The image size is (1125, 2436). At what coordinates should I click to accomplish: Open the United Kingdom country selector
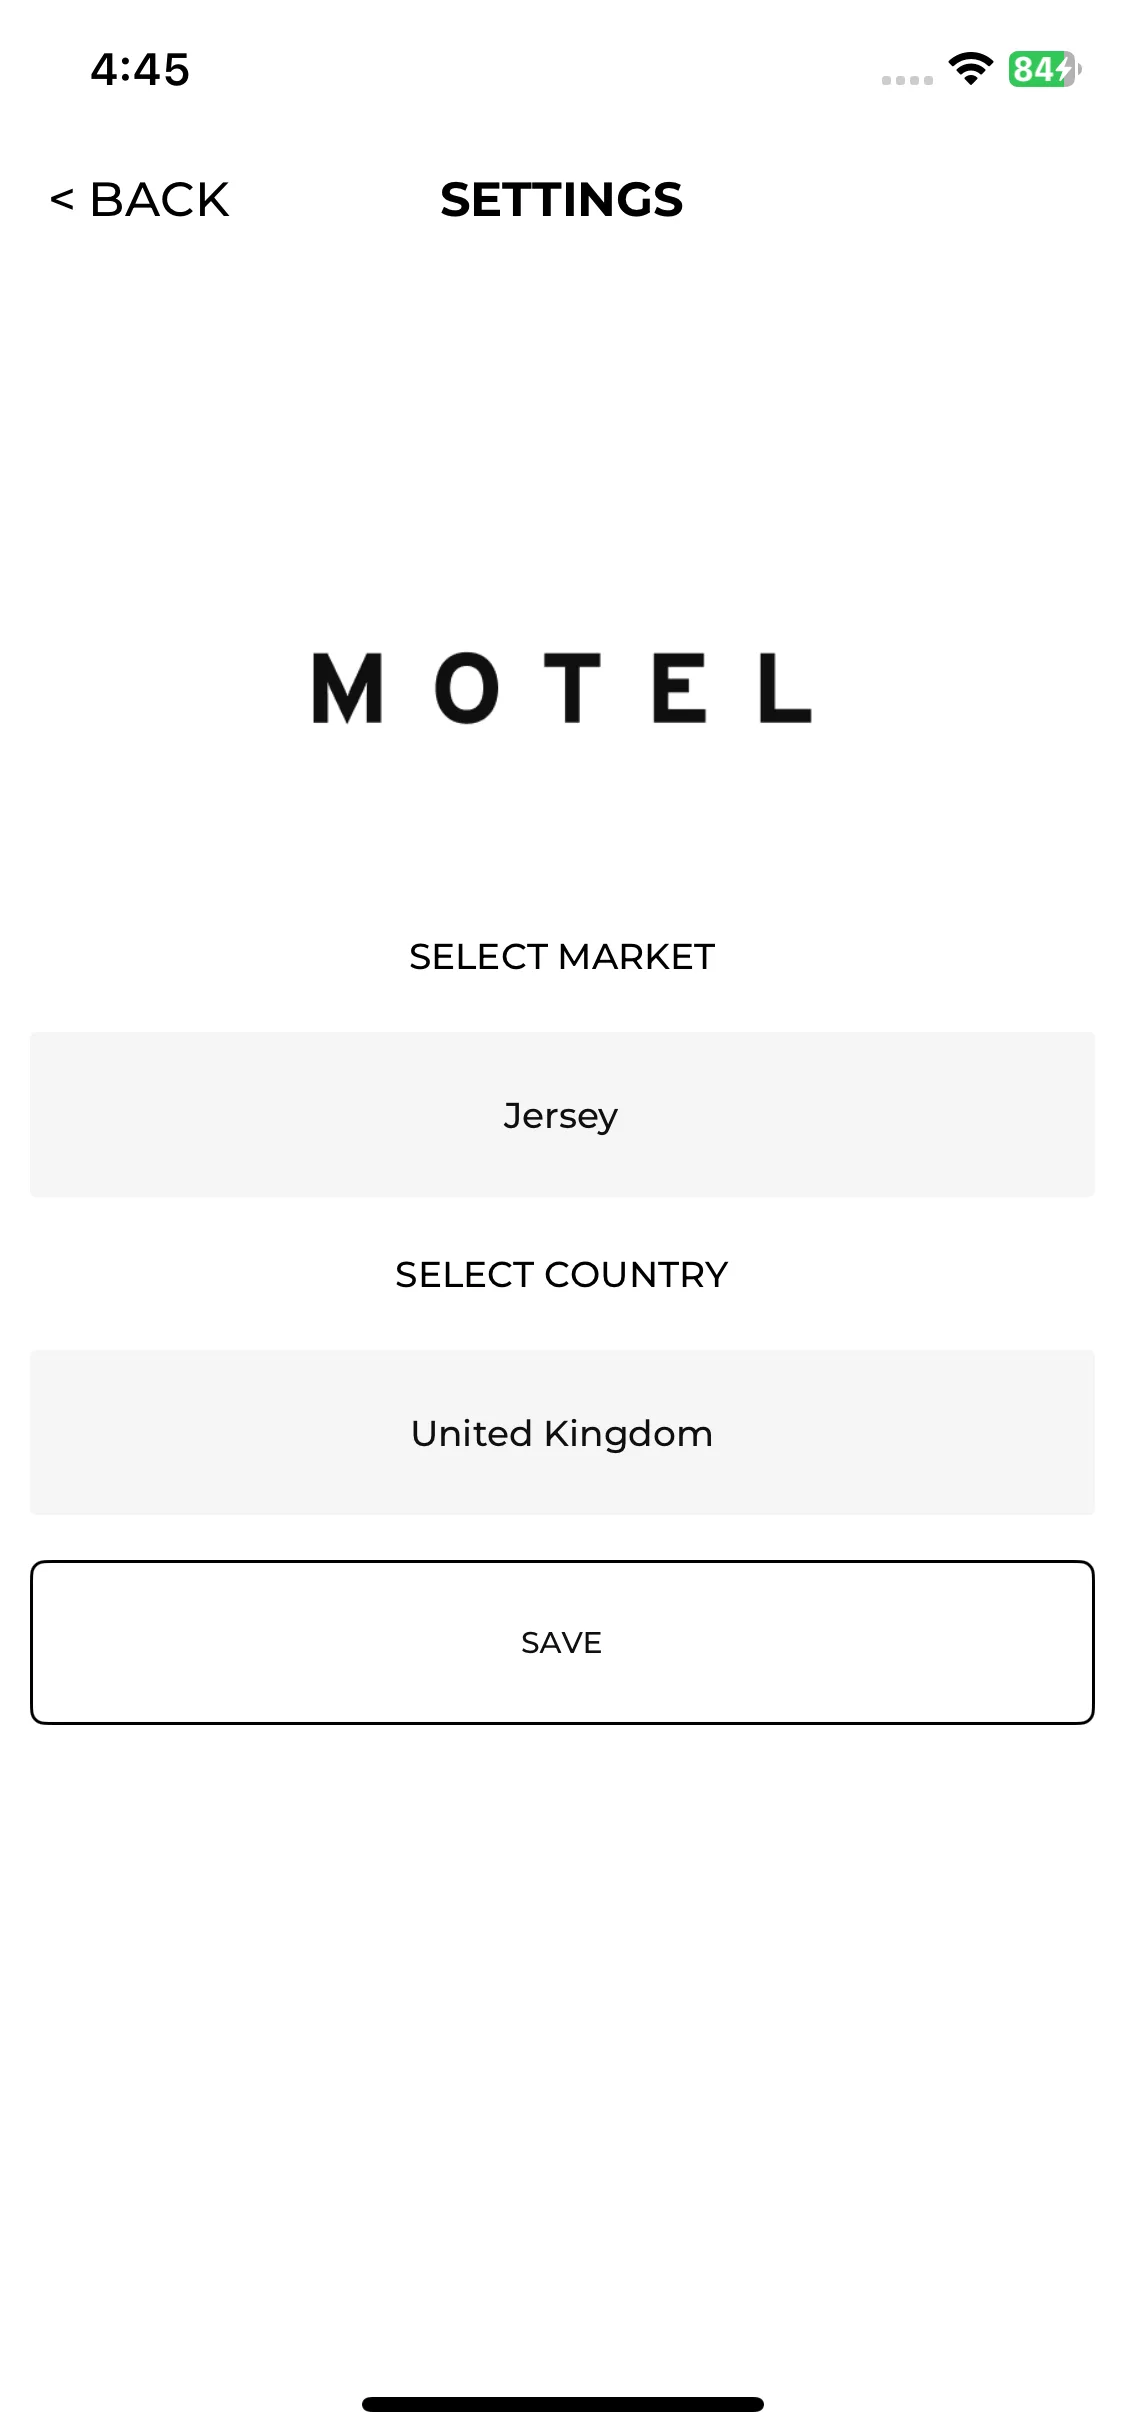pos(562,1433)
